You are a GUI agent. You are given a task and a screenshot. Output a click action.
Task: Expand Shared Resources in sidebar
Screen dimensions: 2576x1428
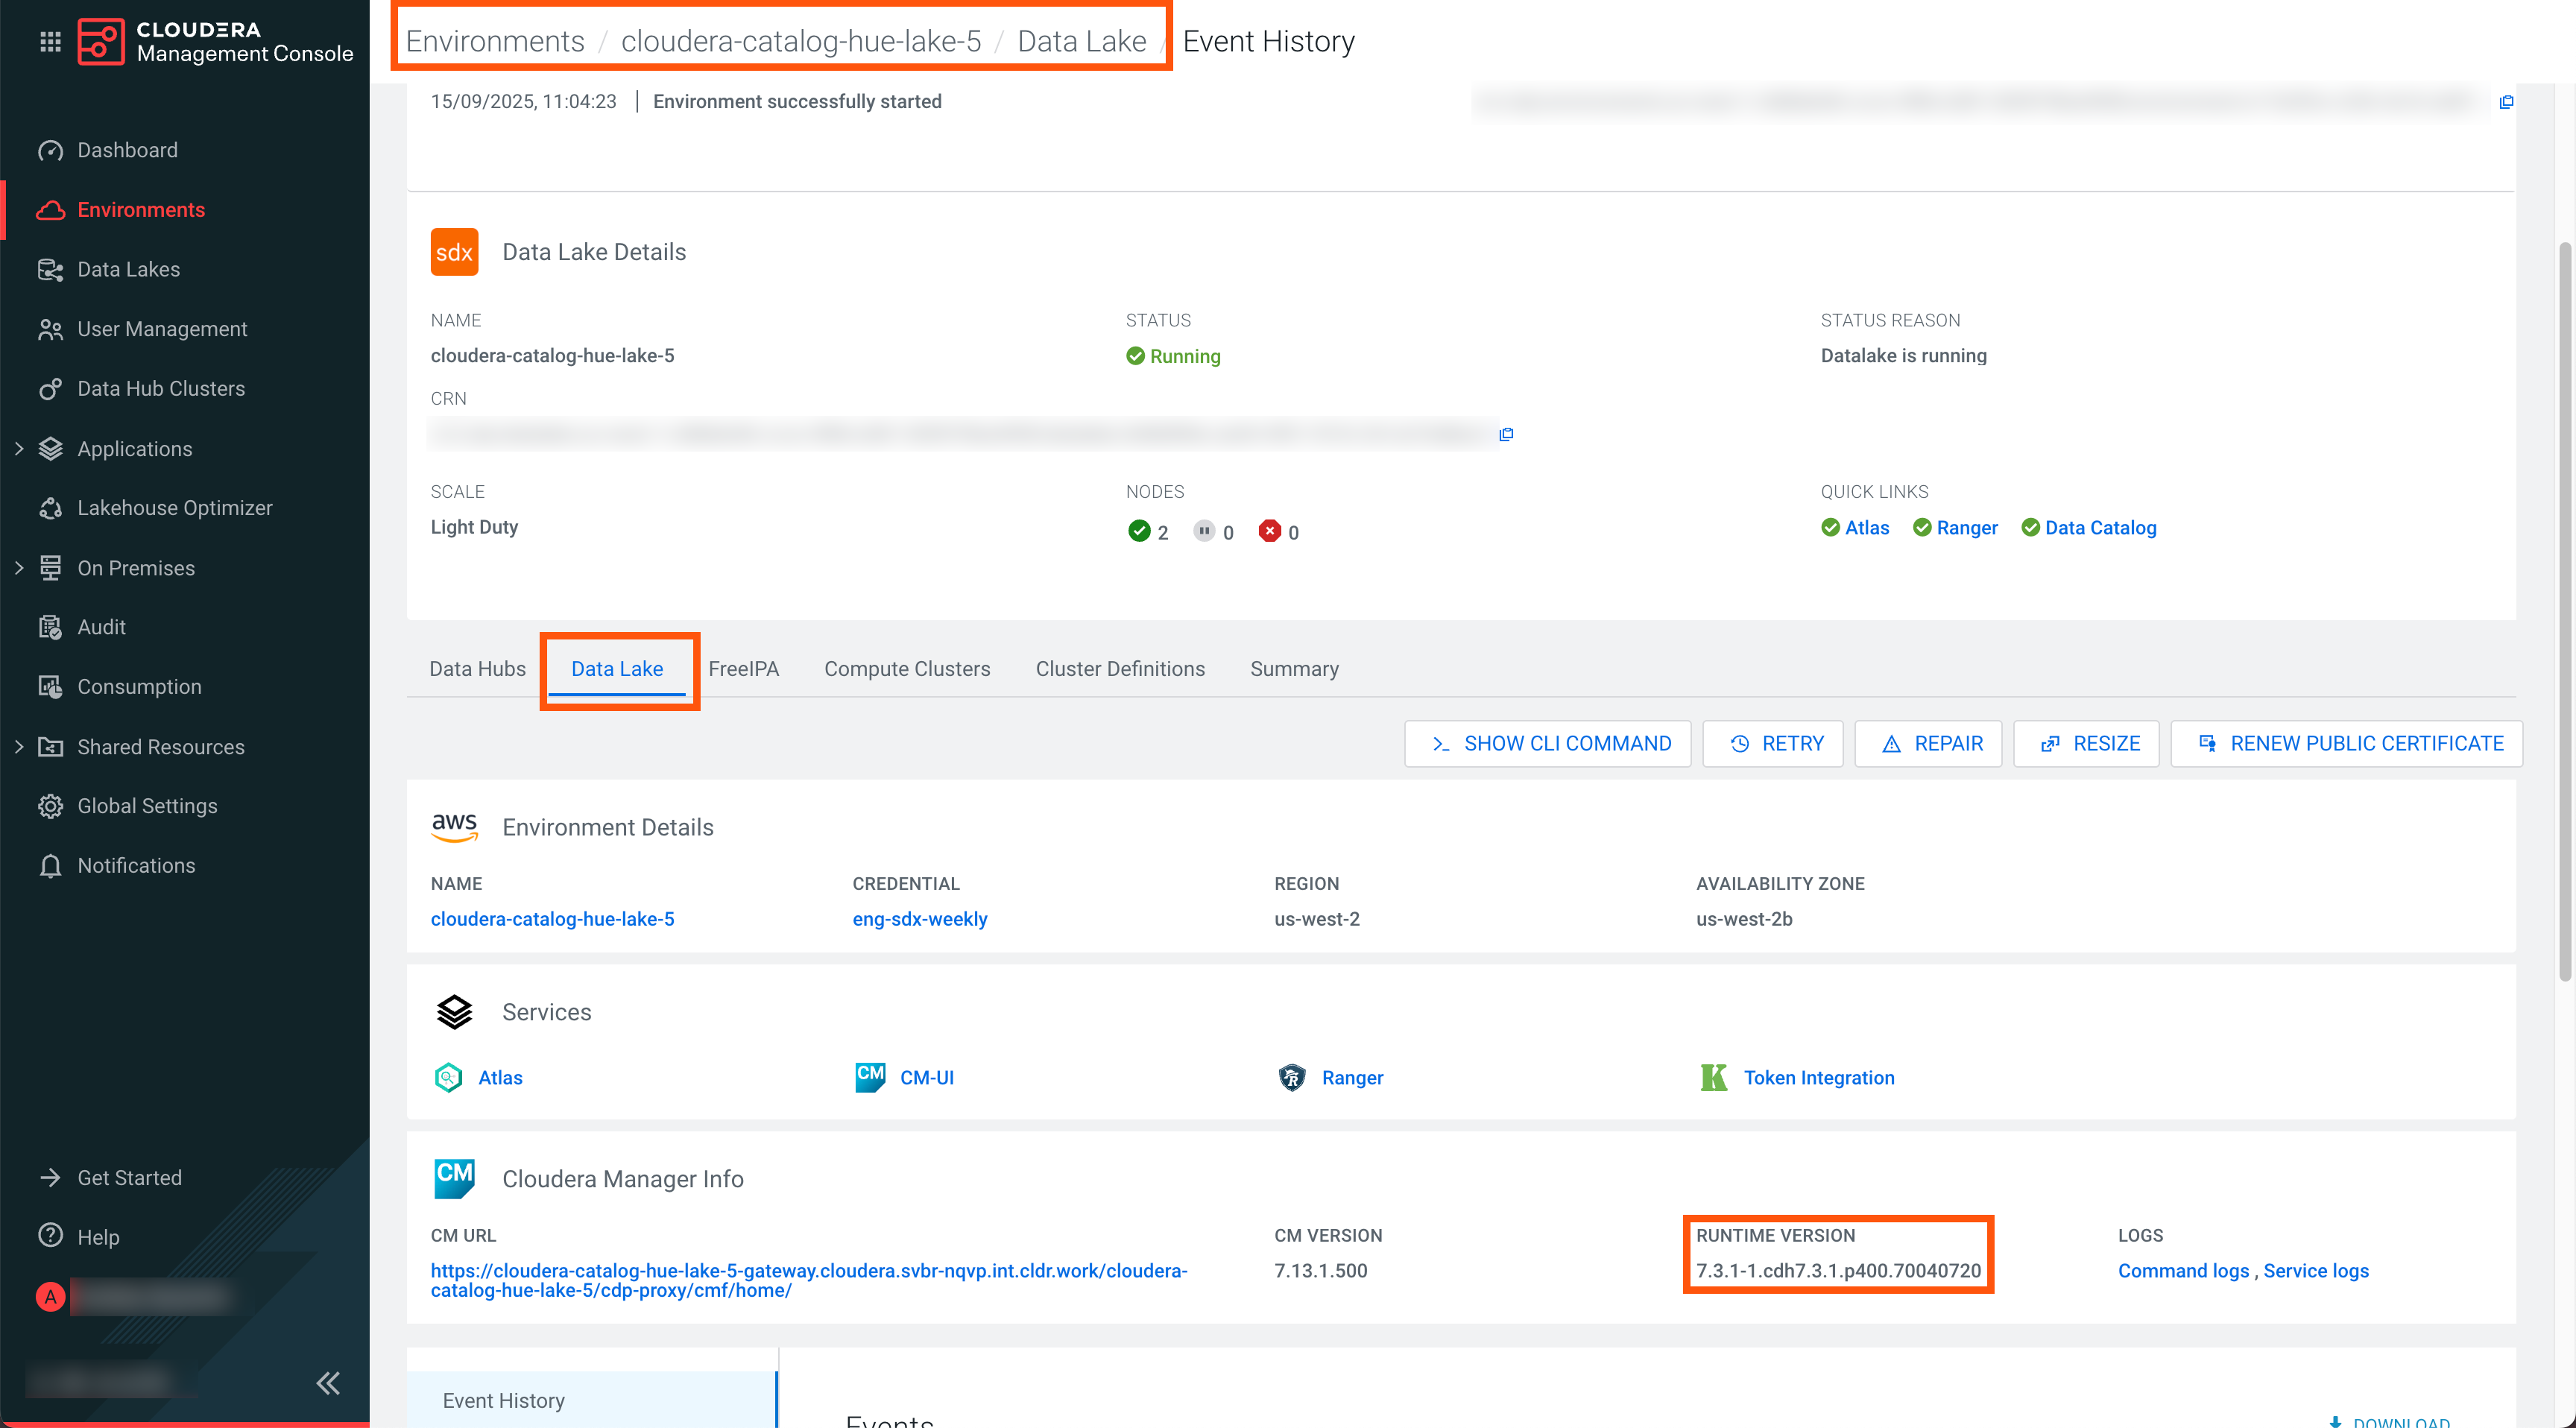(x=19, y=747)
